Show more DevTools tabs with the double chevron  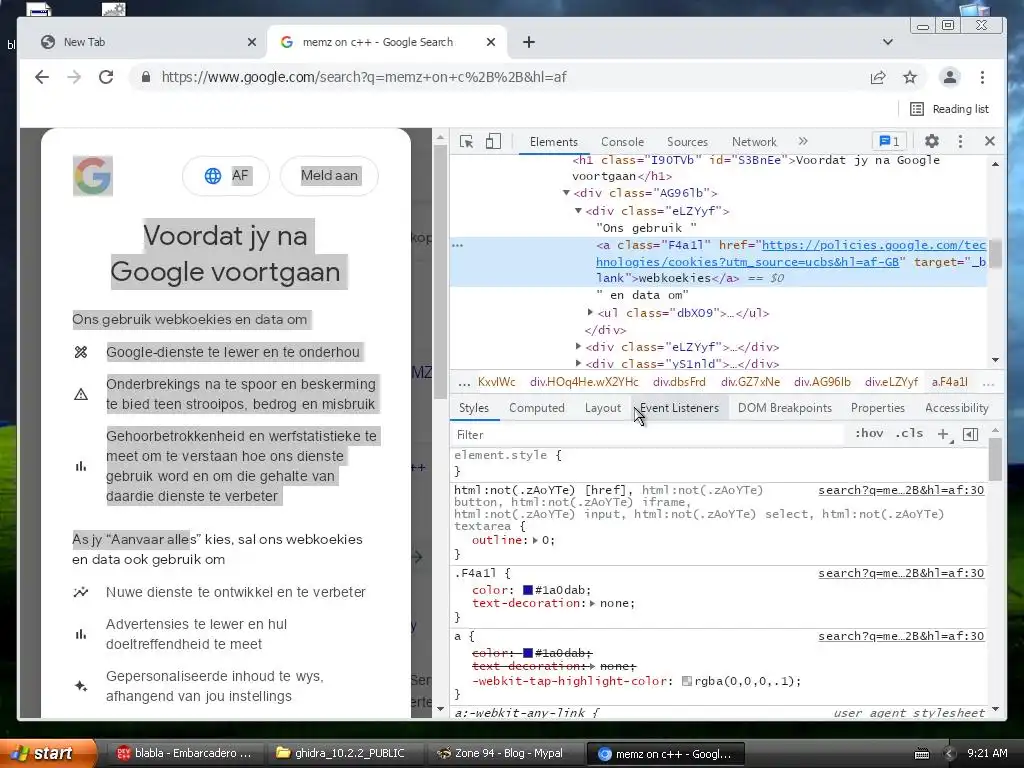pos(803,141)
